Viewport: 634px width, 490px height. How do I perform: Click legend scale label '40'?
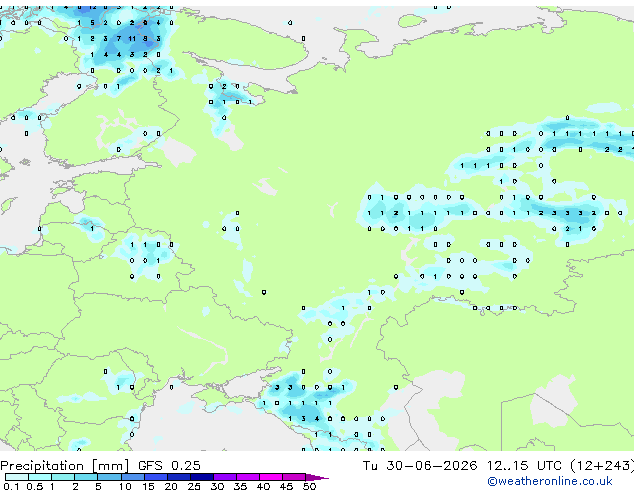pos(263,486)
